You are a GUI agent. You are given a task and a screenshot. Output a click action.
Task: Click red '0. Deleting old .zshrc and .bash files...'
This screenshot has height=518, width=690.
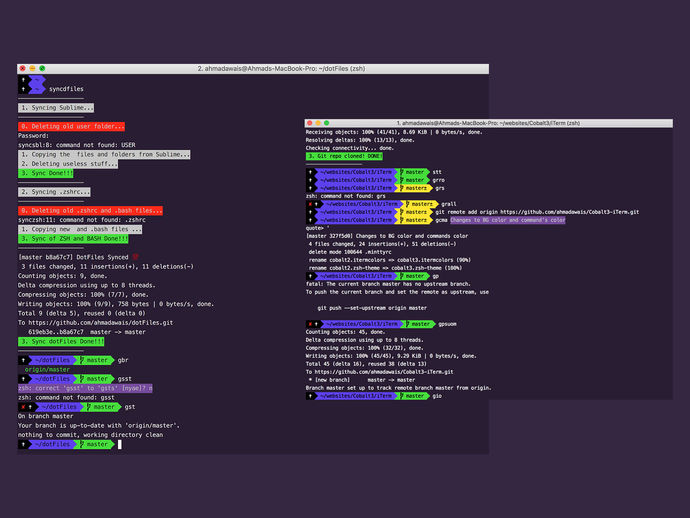tap(90, 210)
